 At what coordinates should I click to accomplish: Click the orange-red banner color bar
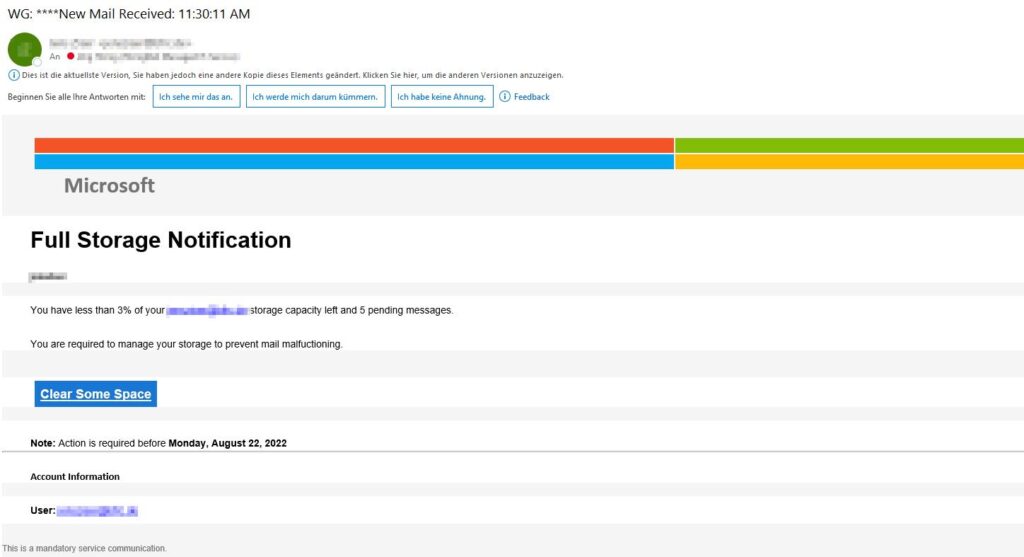click(x=354, y=145)
